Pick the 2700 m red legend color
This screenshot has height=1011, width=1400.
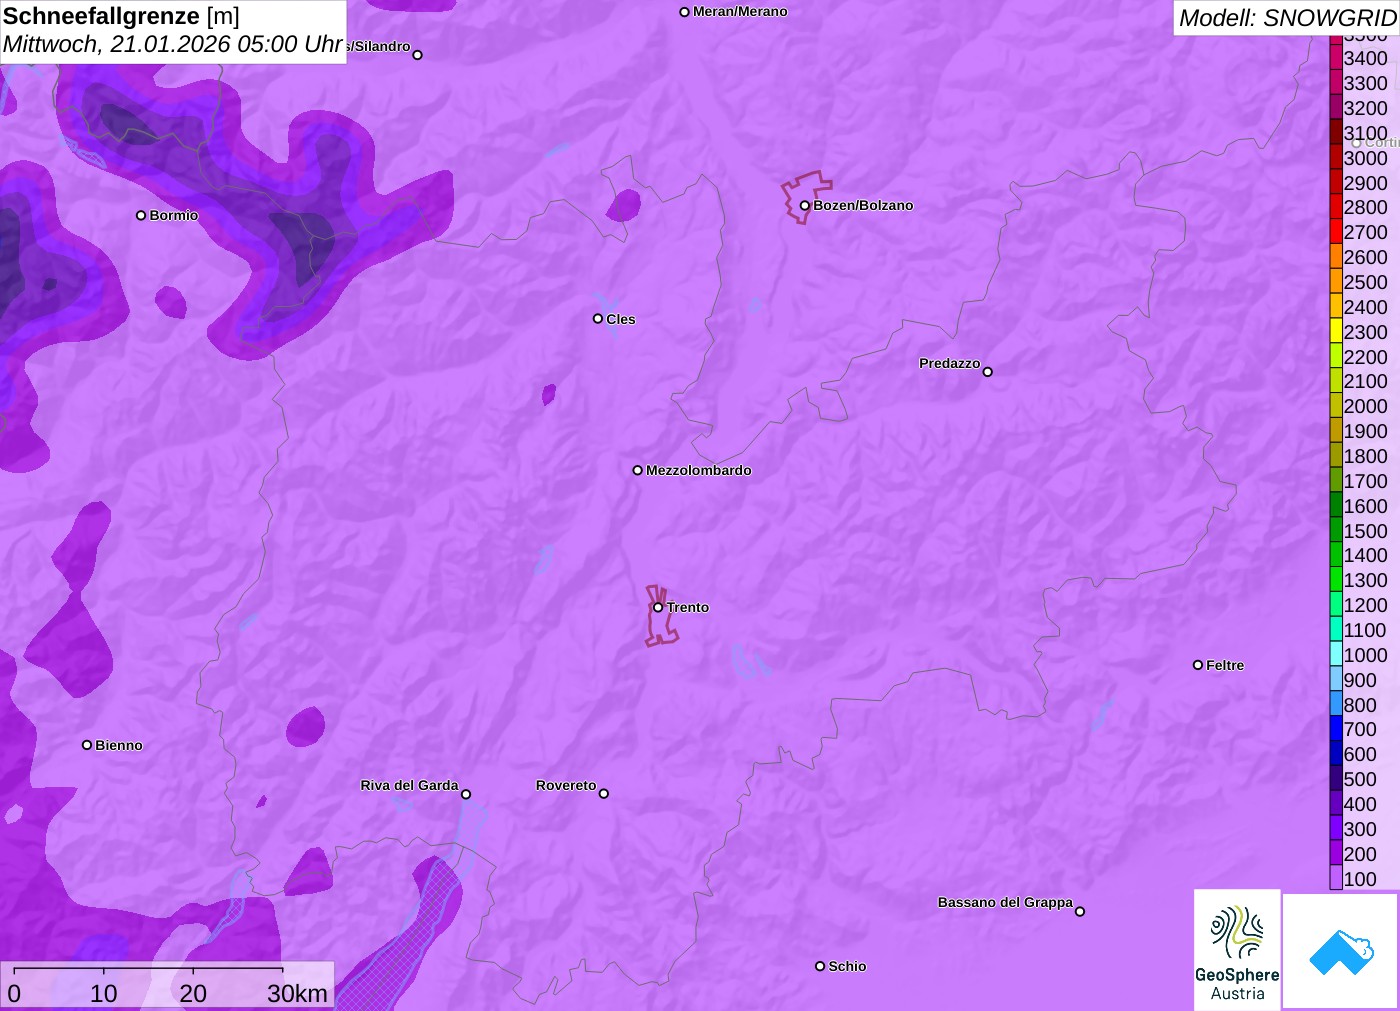pyautogui.click(x=1336, y=232)
